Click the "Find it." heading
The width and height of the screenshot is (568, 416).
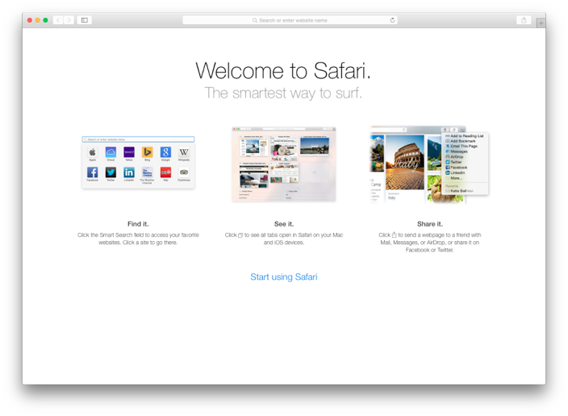(x=138, y=224)
